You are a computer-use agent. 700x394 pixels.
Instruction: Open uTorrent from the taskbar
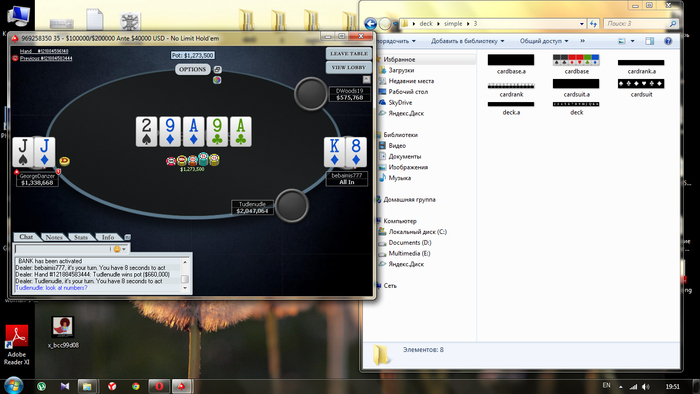[x=42, y=386]
